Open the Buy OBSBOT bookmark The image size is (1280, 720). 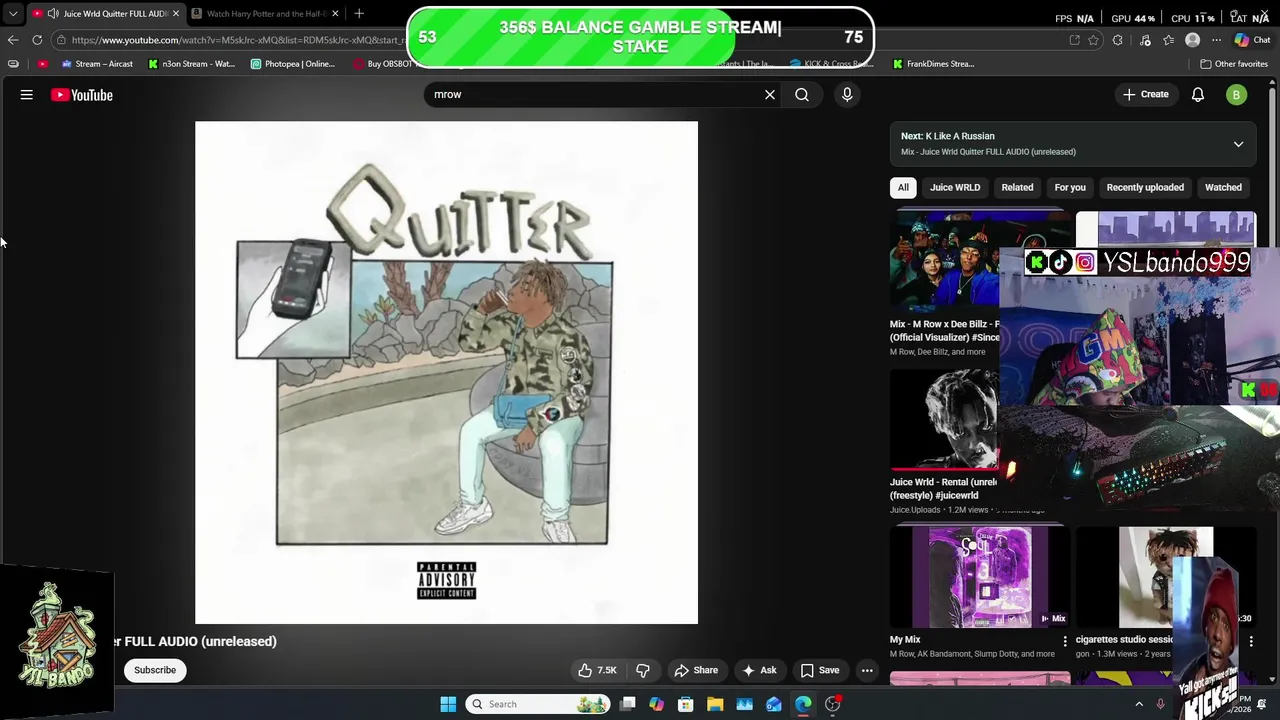[x=388, y=64]
